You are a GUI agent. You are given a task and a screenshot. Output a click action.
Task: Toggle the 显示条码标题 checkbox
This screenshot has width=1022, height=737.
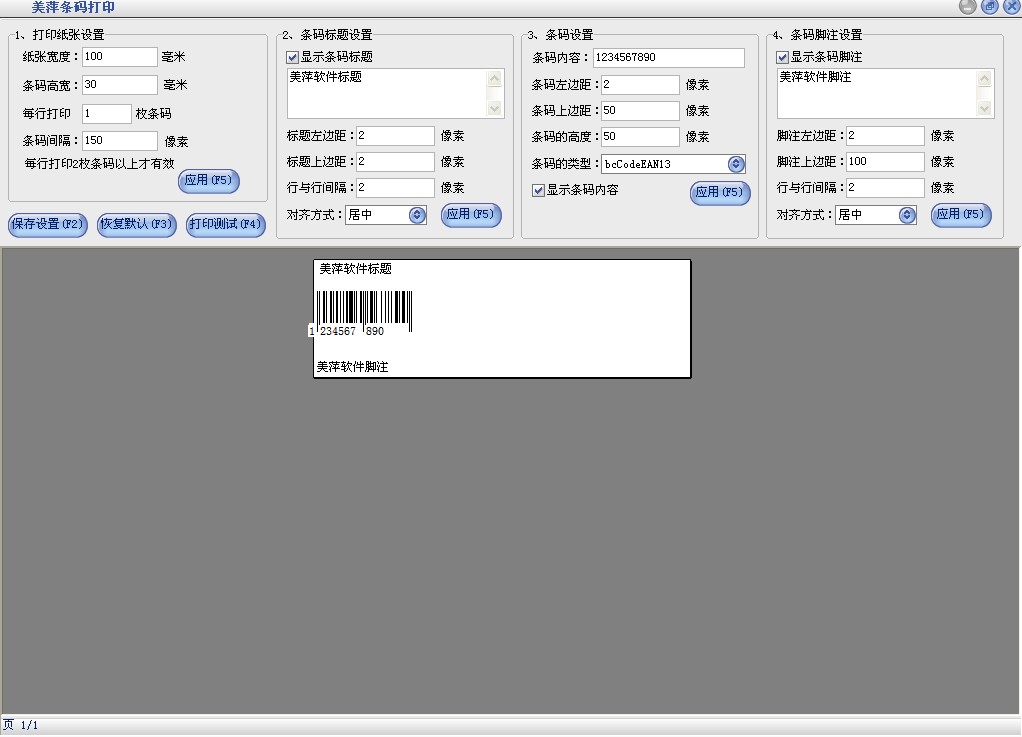[x=293, y=57]
